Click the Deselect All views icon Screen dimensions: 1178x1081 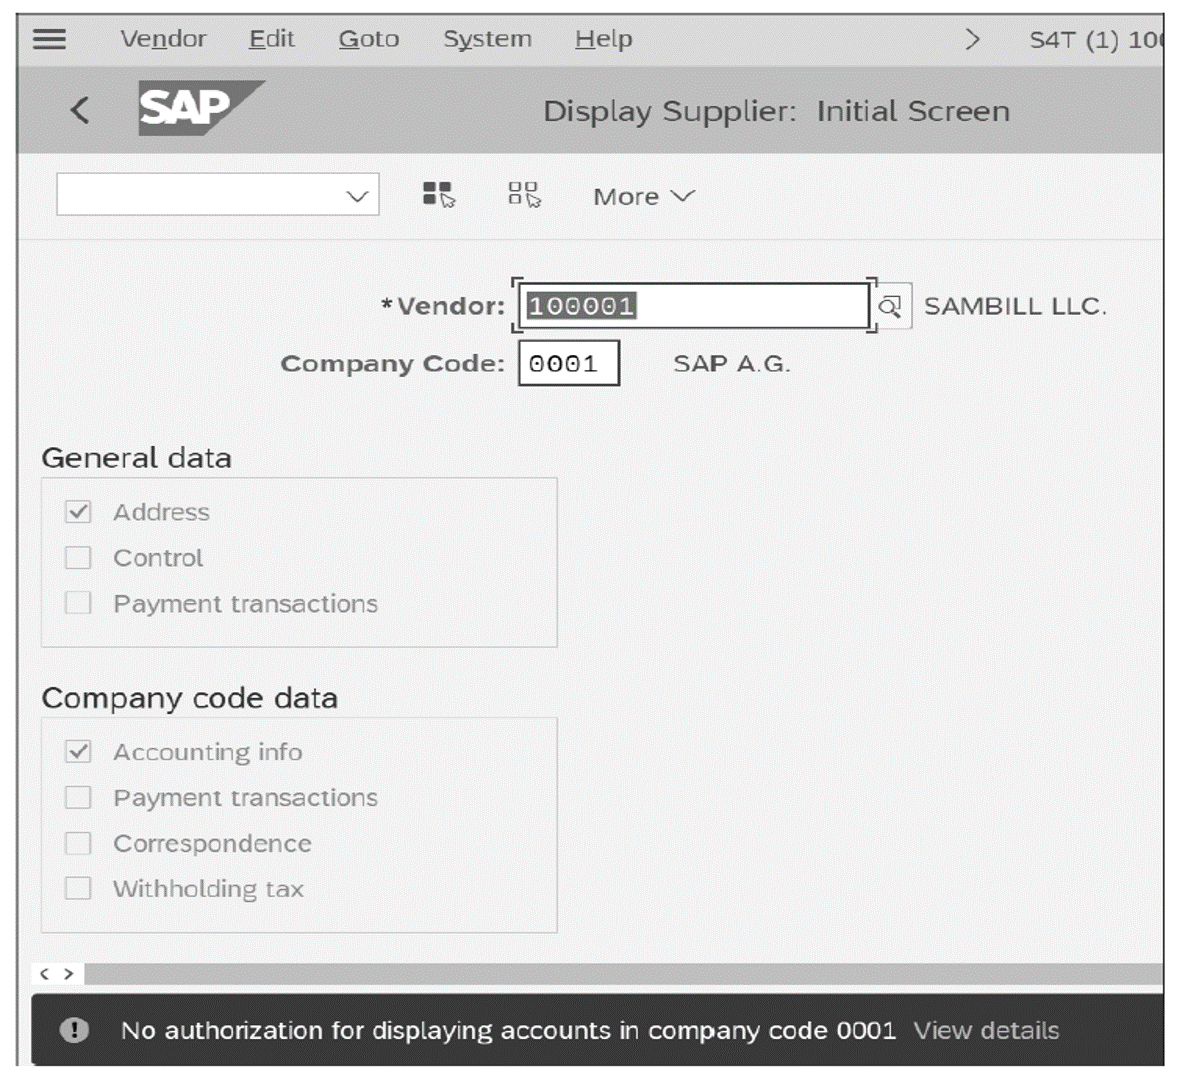click(x=524, y=196)
